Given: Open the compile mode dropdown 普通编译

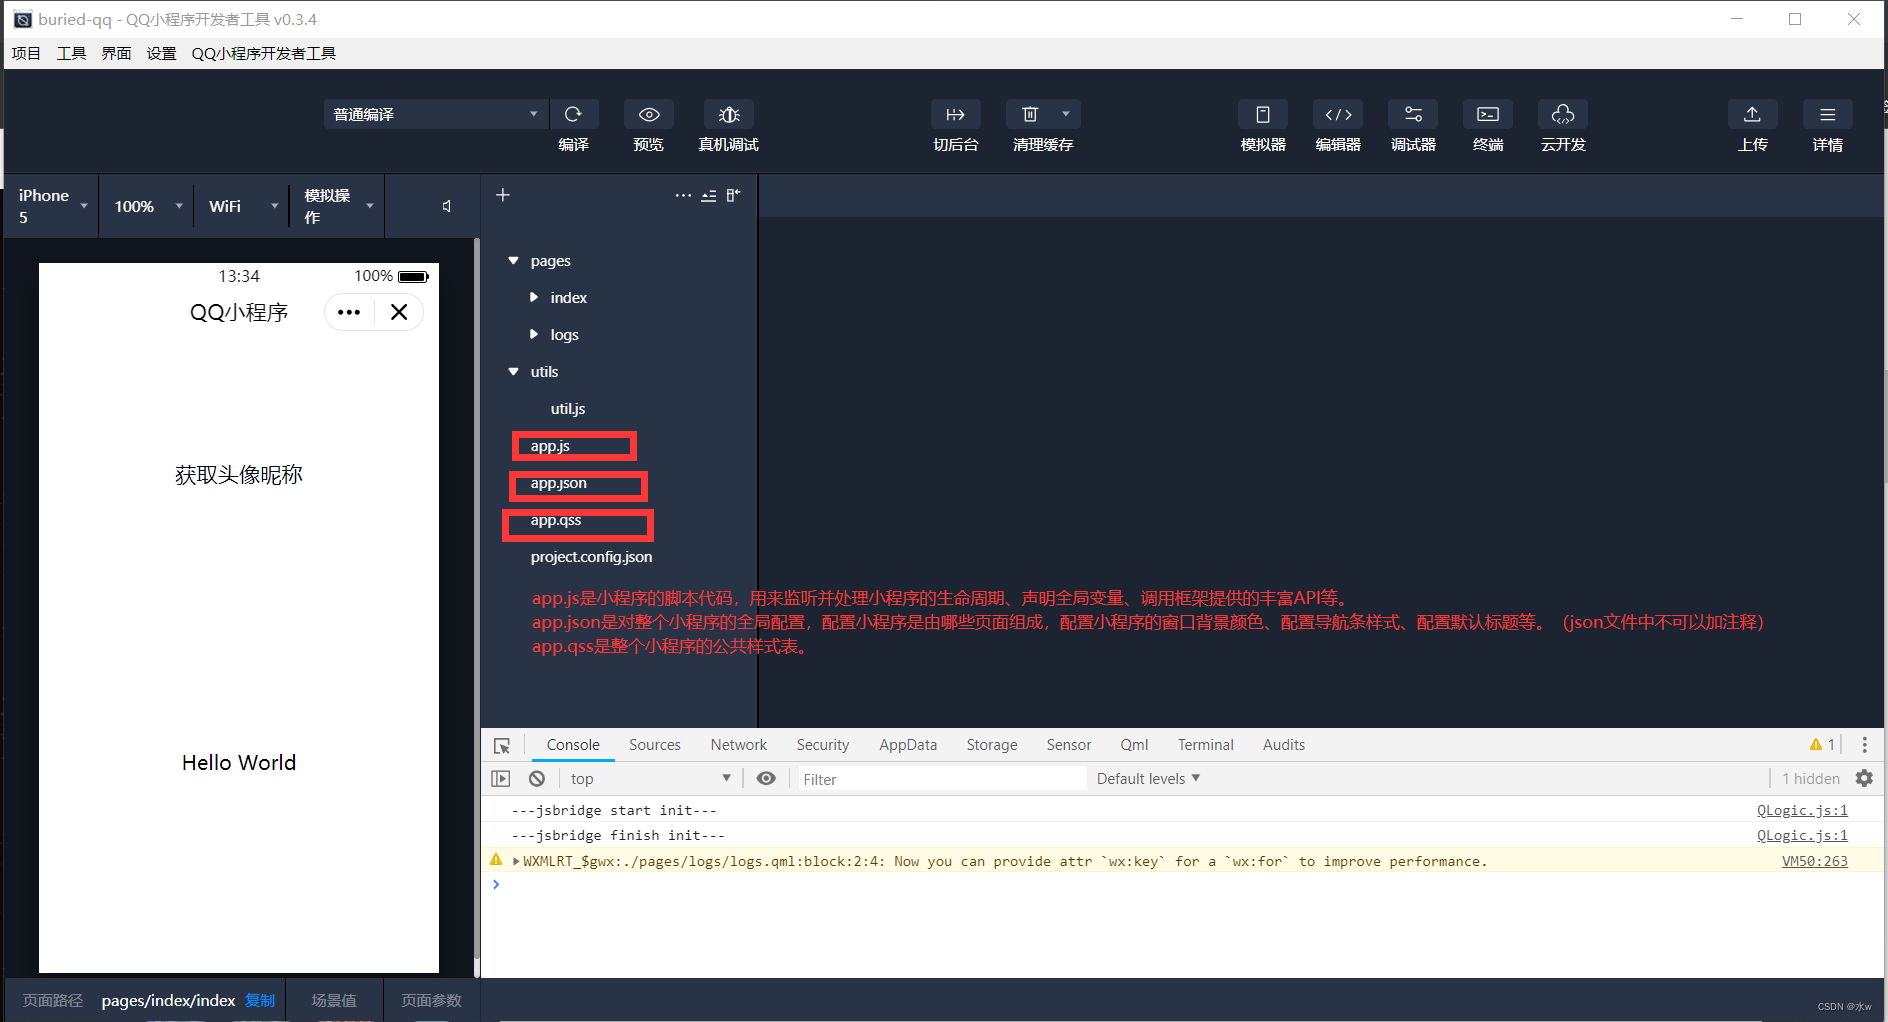Looking at the screenshot, I should (x=436, y=114).
